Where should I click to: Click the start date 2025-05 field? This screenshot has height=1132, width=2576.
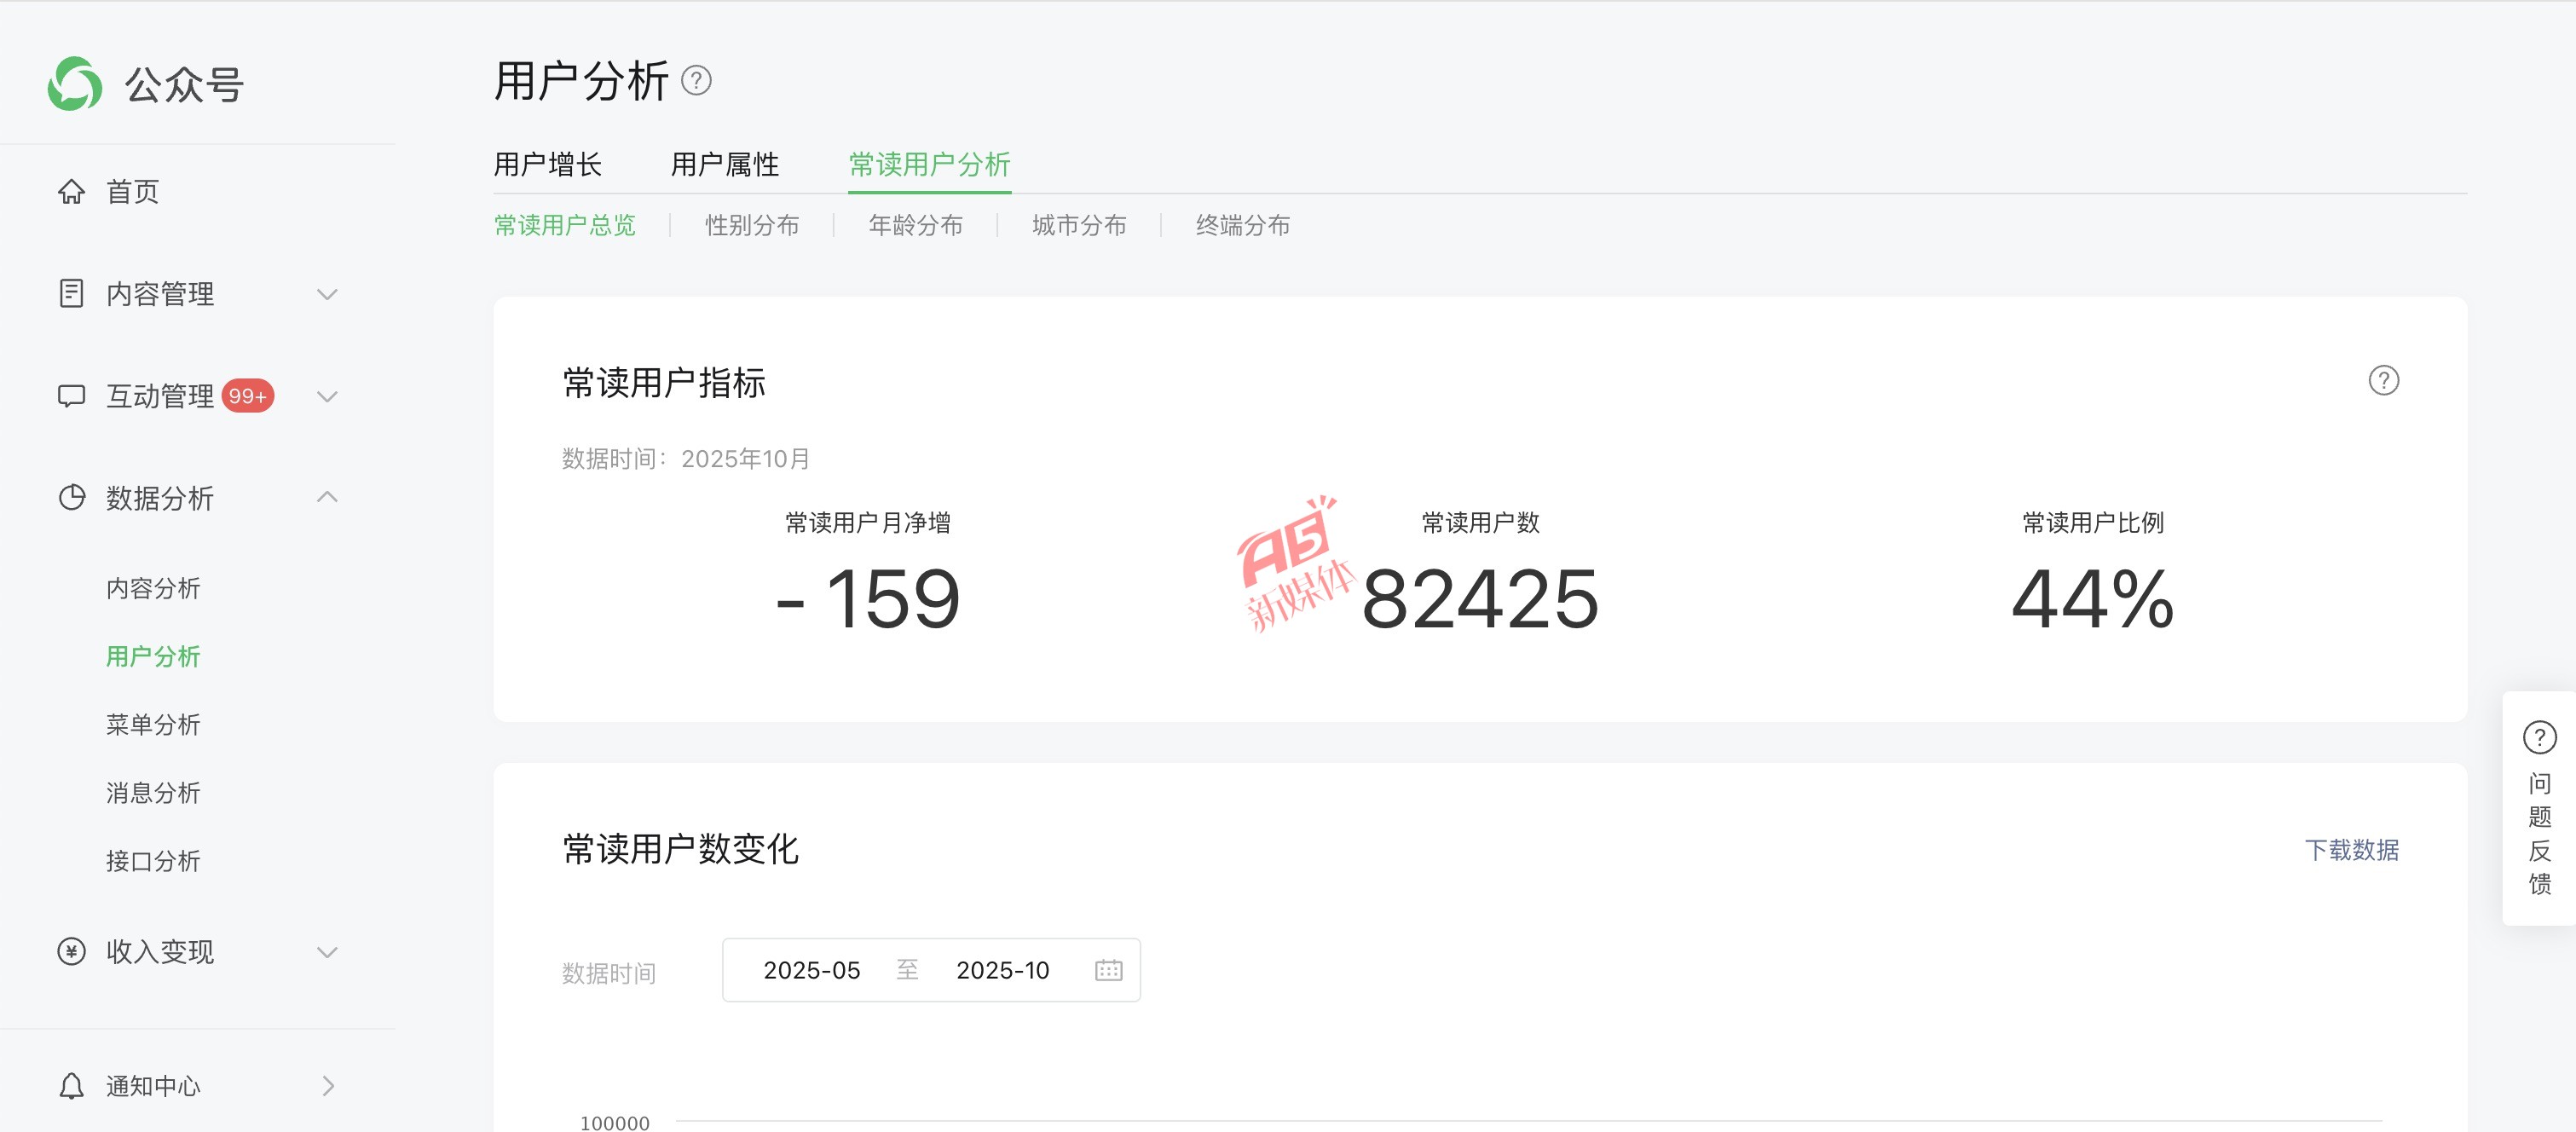pos(811,970)
